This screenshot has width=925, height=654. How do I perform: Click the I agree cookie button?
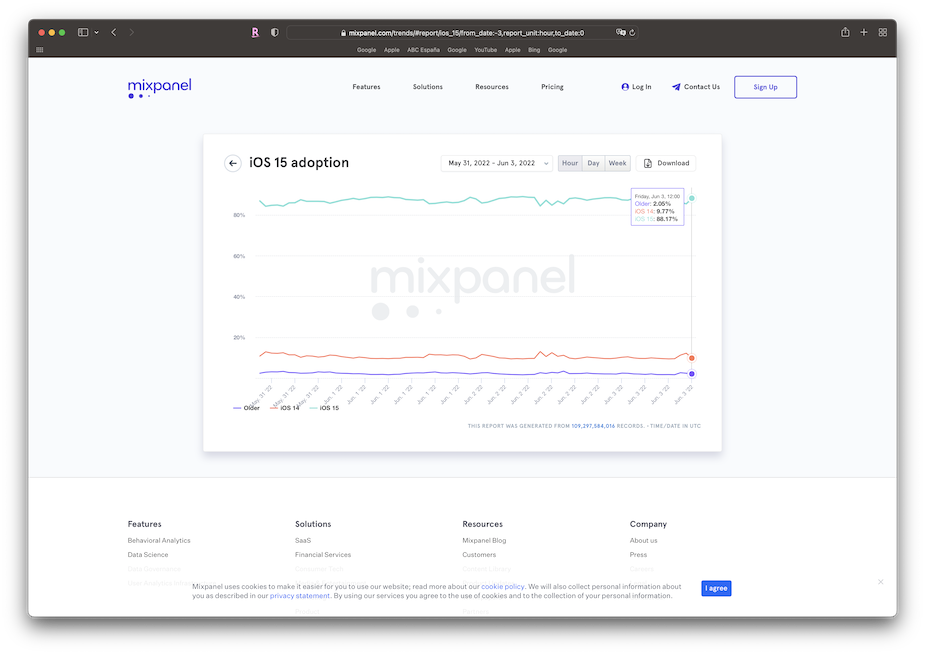tap(716, 589)
